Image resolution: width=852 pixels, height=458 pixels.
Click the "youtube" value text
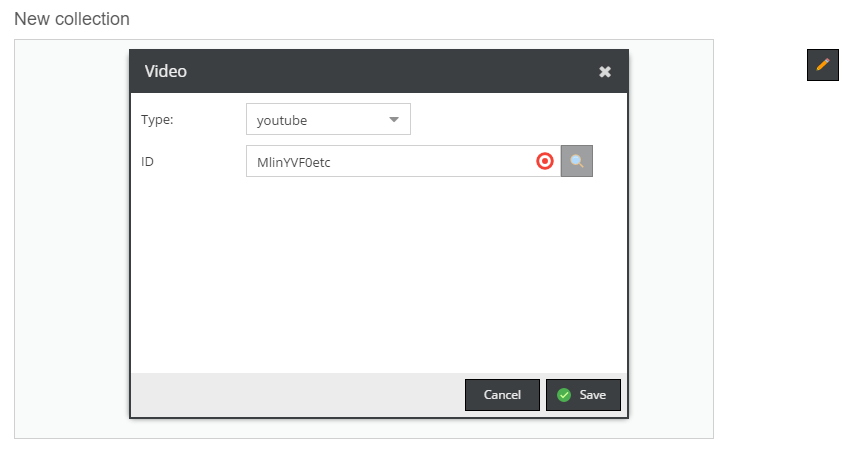click(x=282, y=121)
